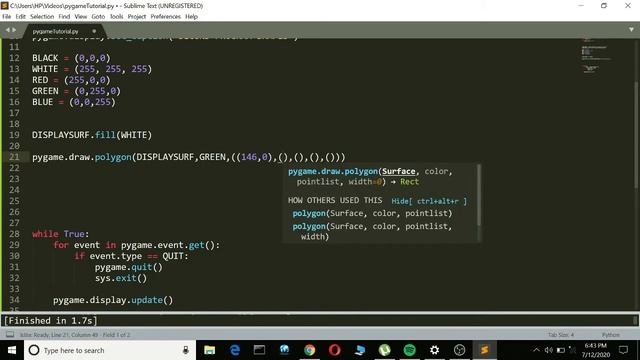This screenshot has width=640, height=360.
Task: Click on the pygame.quit() line
Action: 129,267
